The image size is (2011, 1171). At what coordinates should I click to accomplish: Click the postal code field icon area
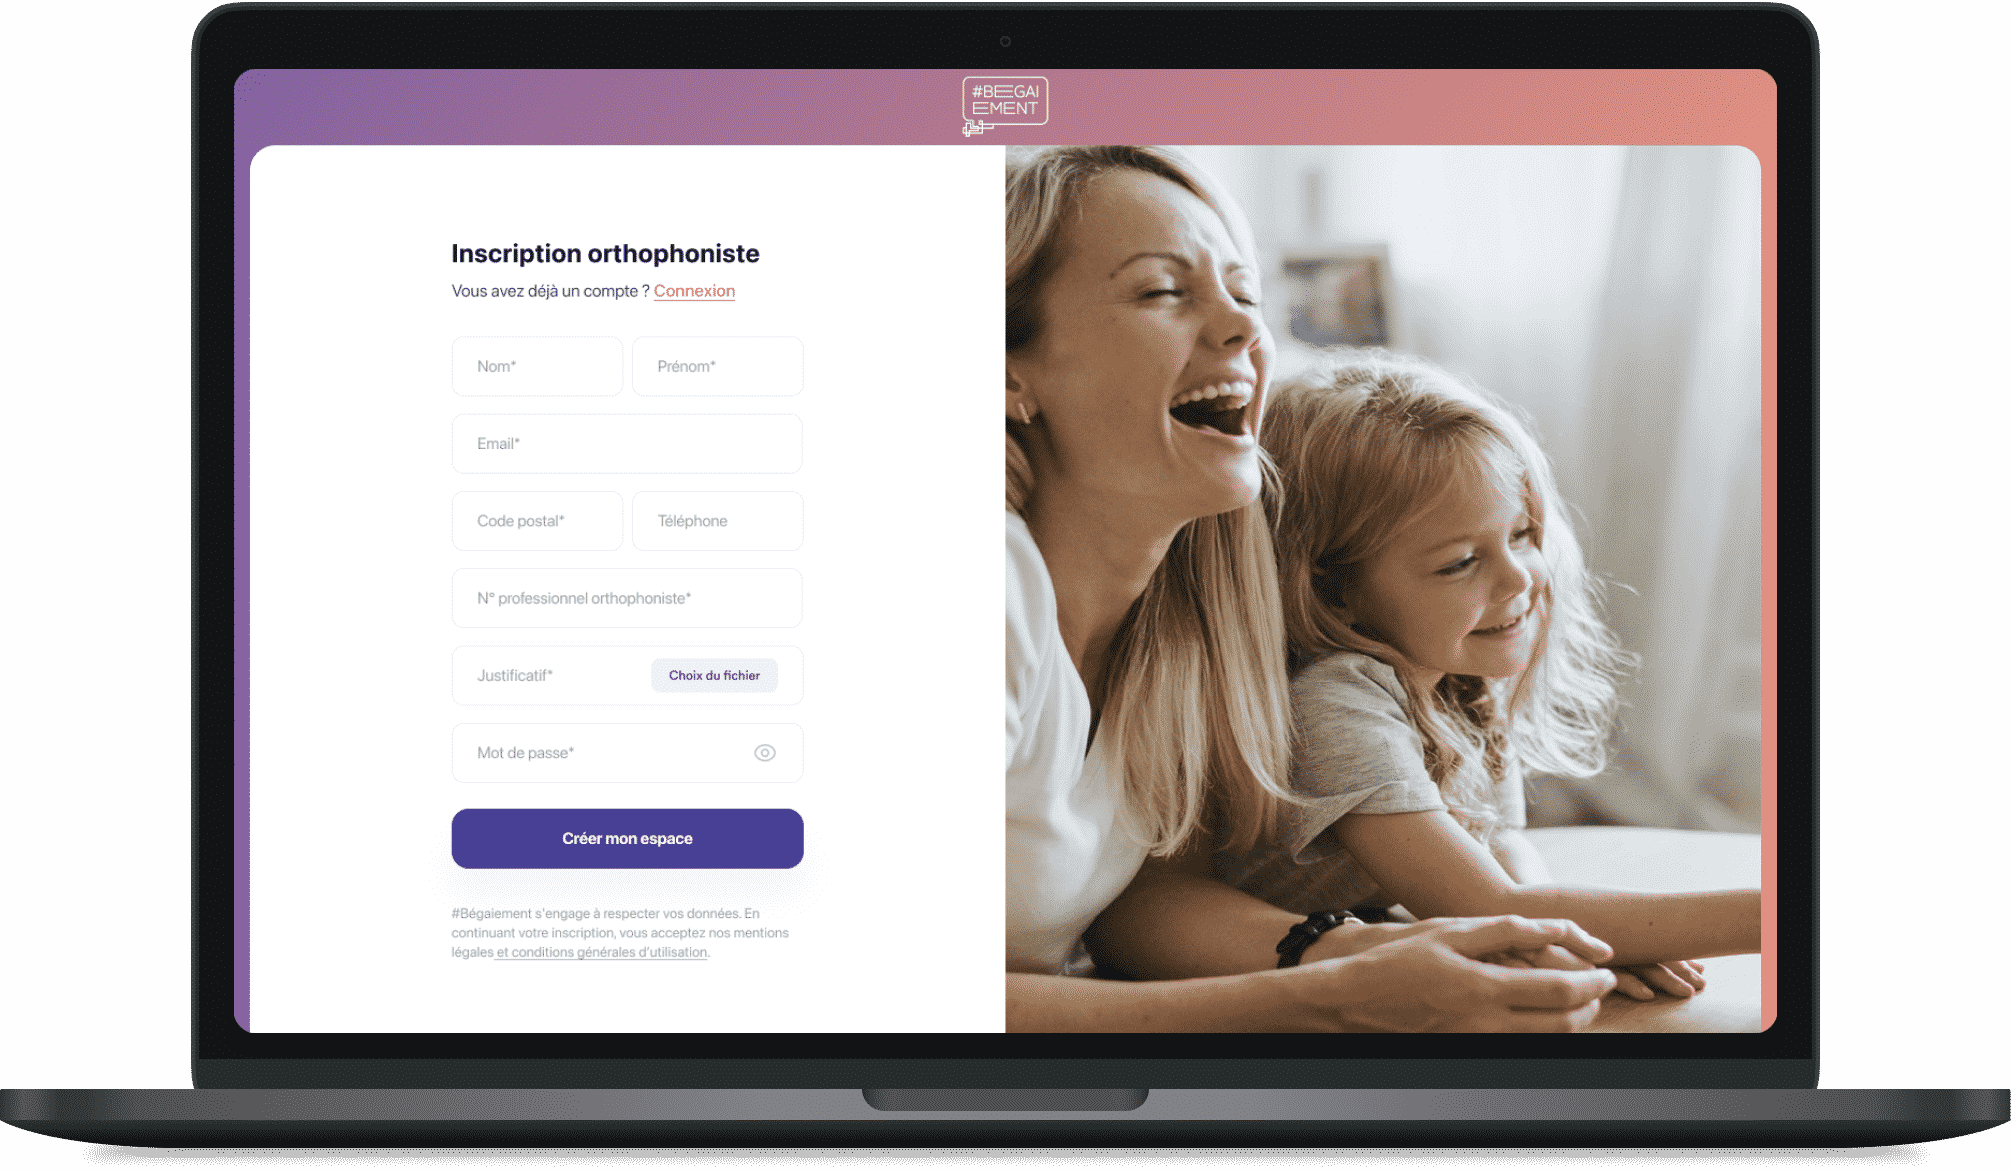tap(538, 520)
